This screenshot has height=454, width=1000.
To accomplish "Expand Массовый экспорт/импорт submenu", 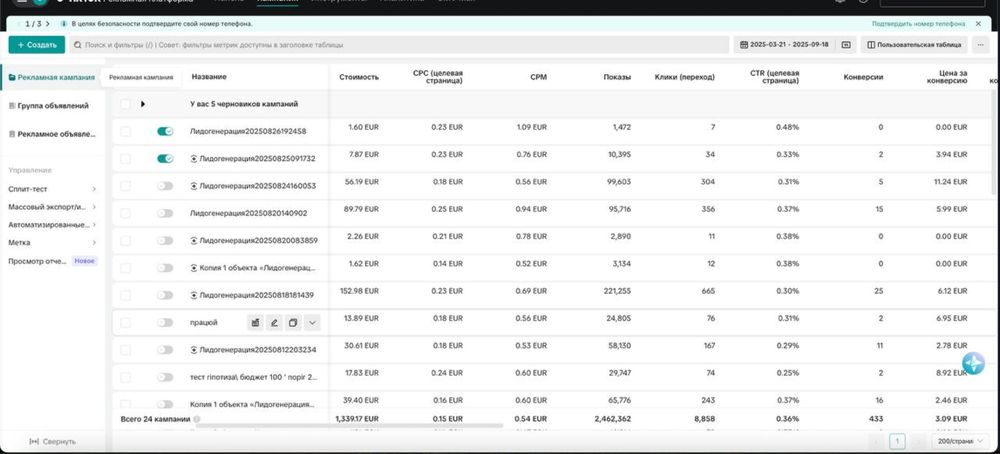I will coord(94,207).
